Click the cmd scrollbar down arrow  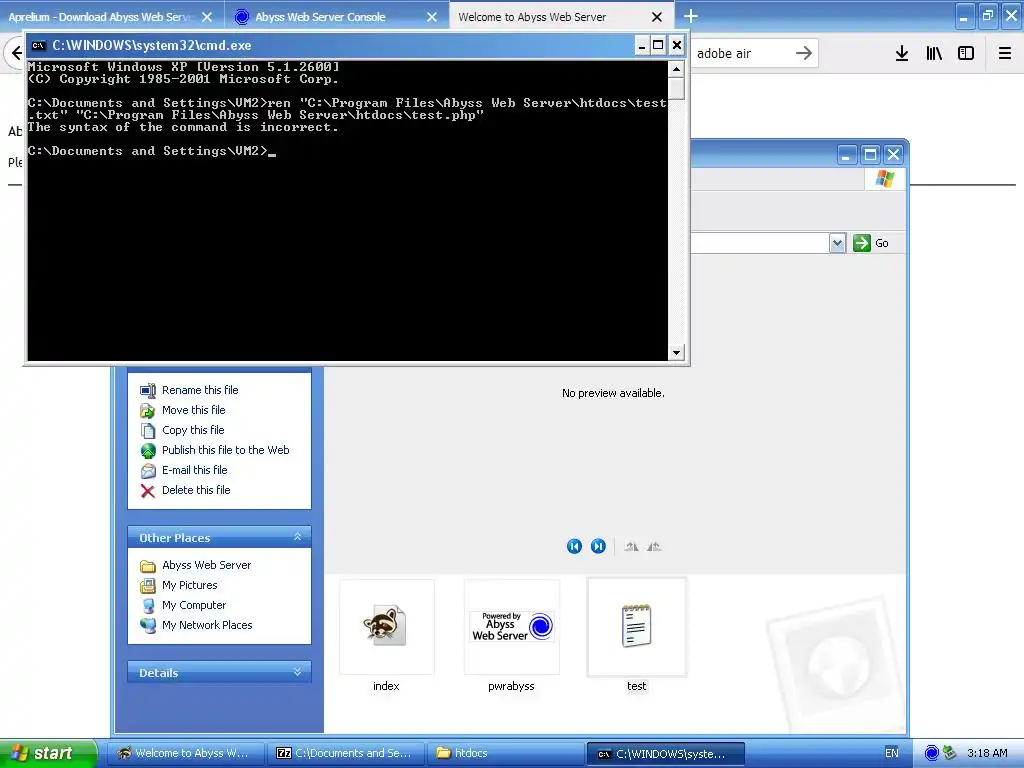677,353
